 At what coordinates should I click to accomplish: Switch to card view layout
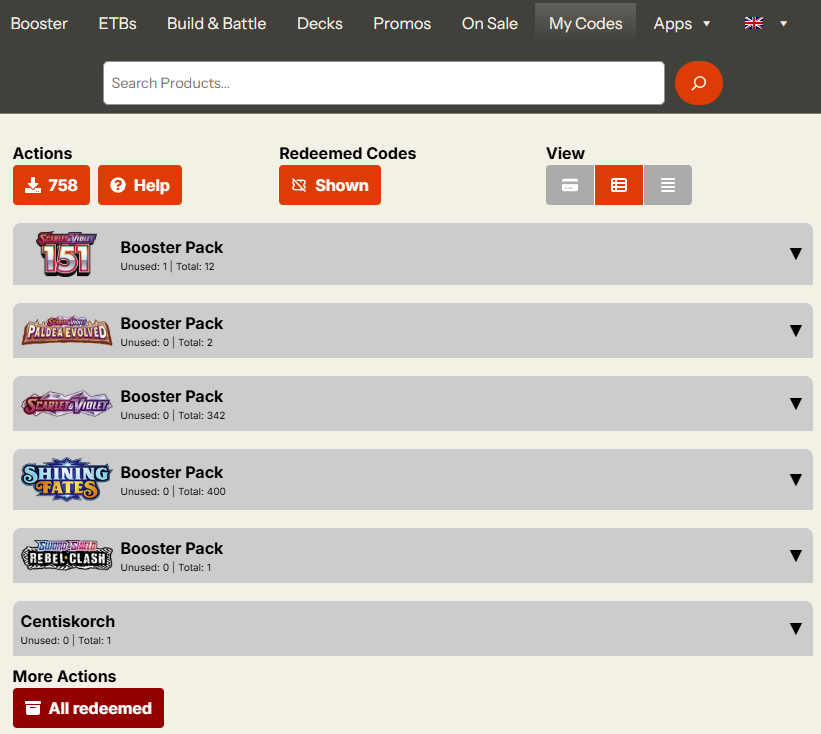(570, 185)
